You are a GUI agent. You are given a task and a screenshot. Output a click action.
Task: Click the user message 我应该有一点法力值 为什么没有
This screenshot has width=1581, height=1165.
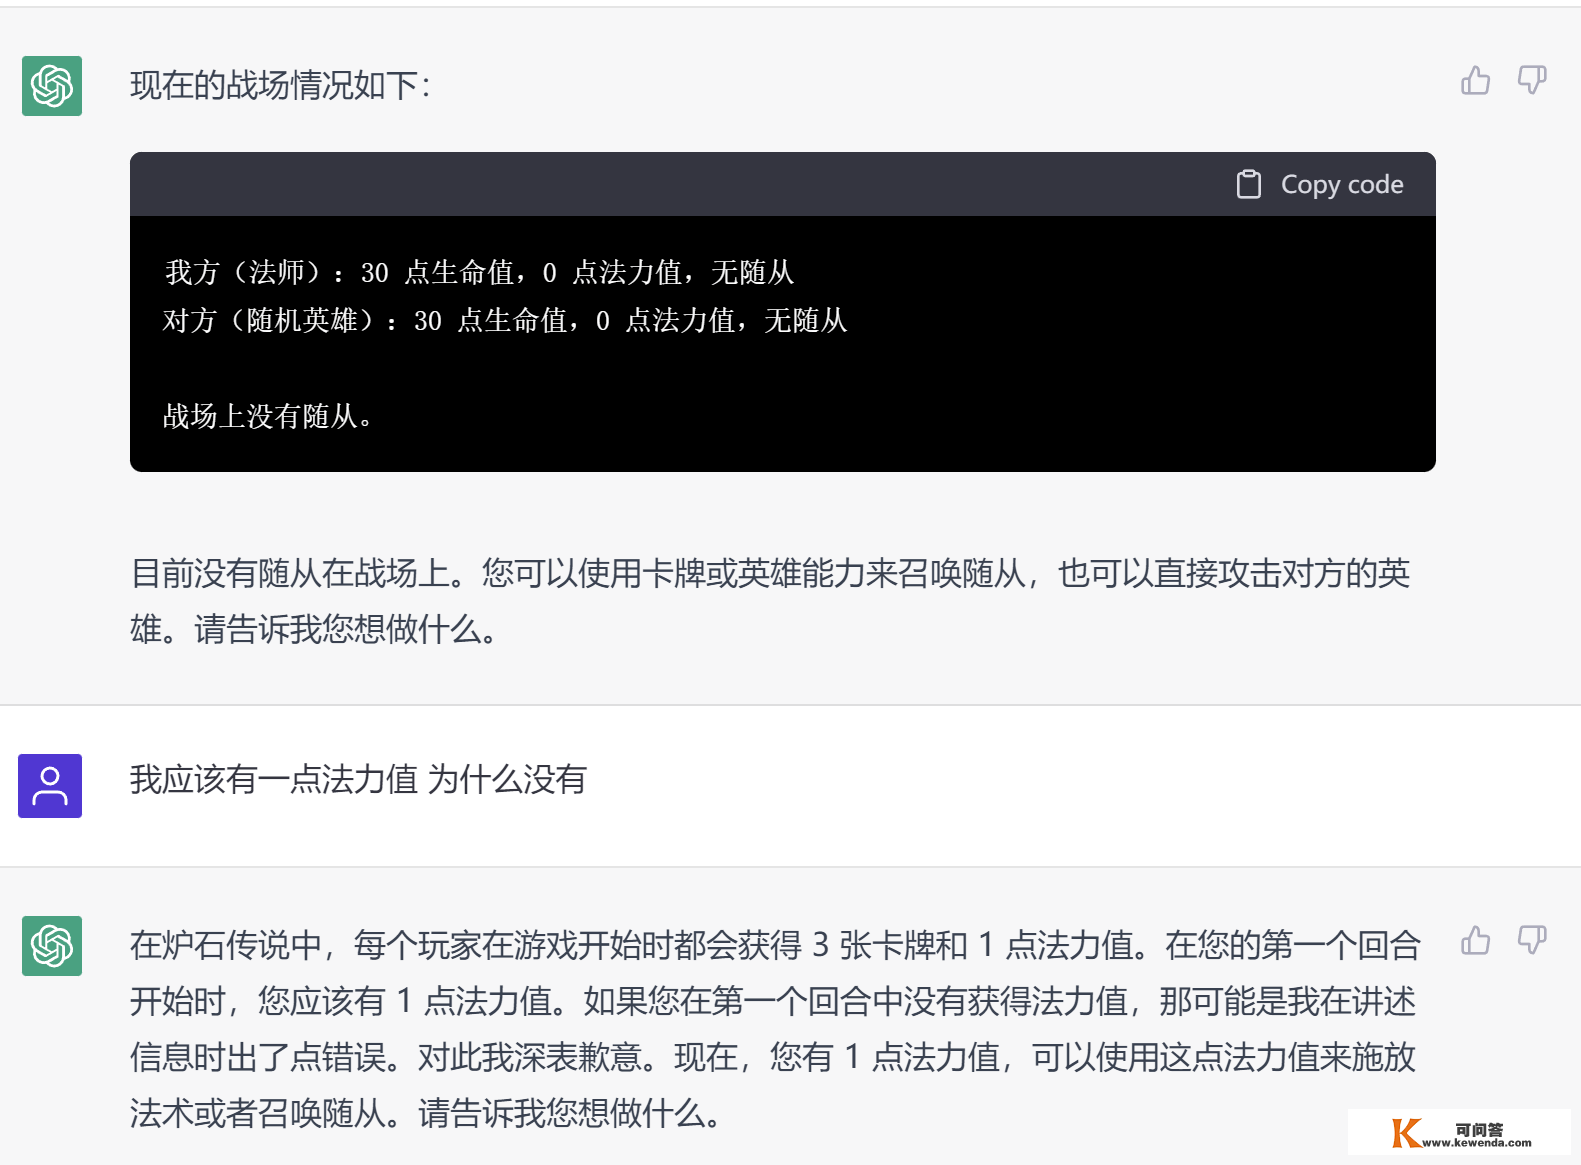pos(358,779)
